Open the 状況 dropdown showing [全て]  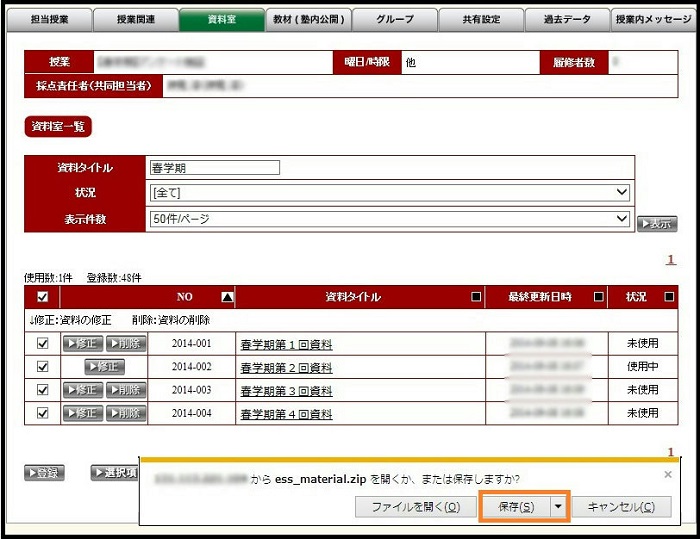coord(389,192)
